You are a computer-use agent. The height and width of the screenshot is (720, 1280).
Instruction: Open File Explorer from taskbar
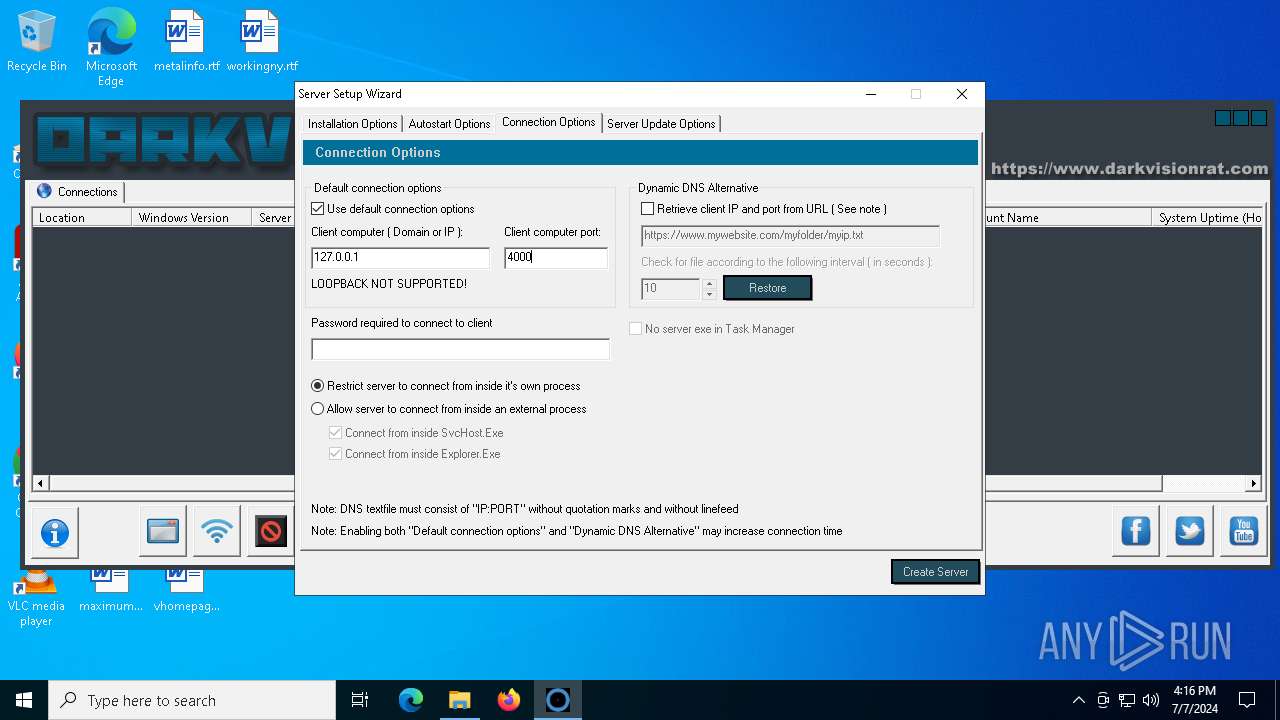(460, 700)
